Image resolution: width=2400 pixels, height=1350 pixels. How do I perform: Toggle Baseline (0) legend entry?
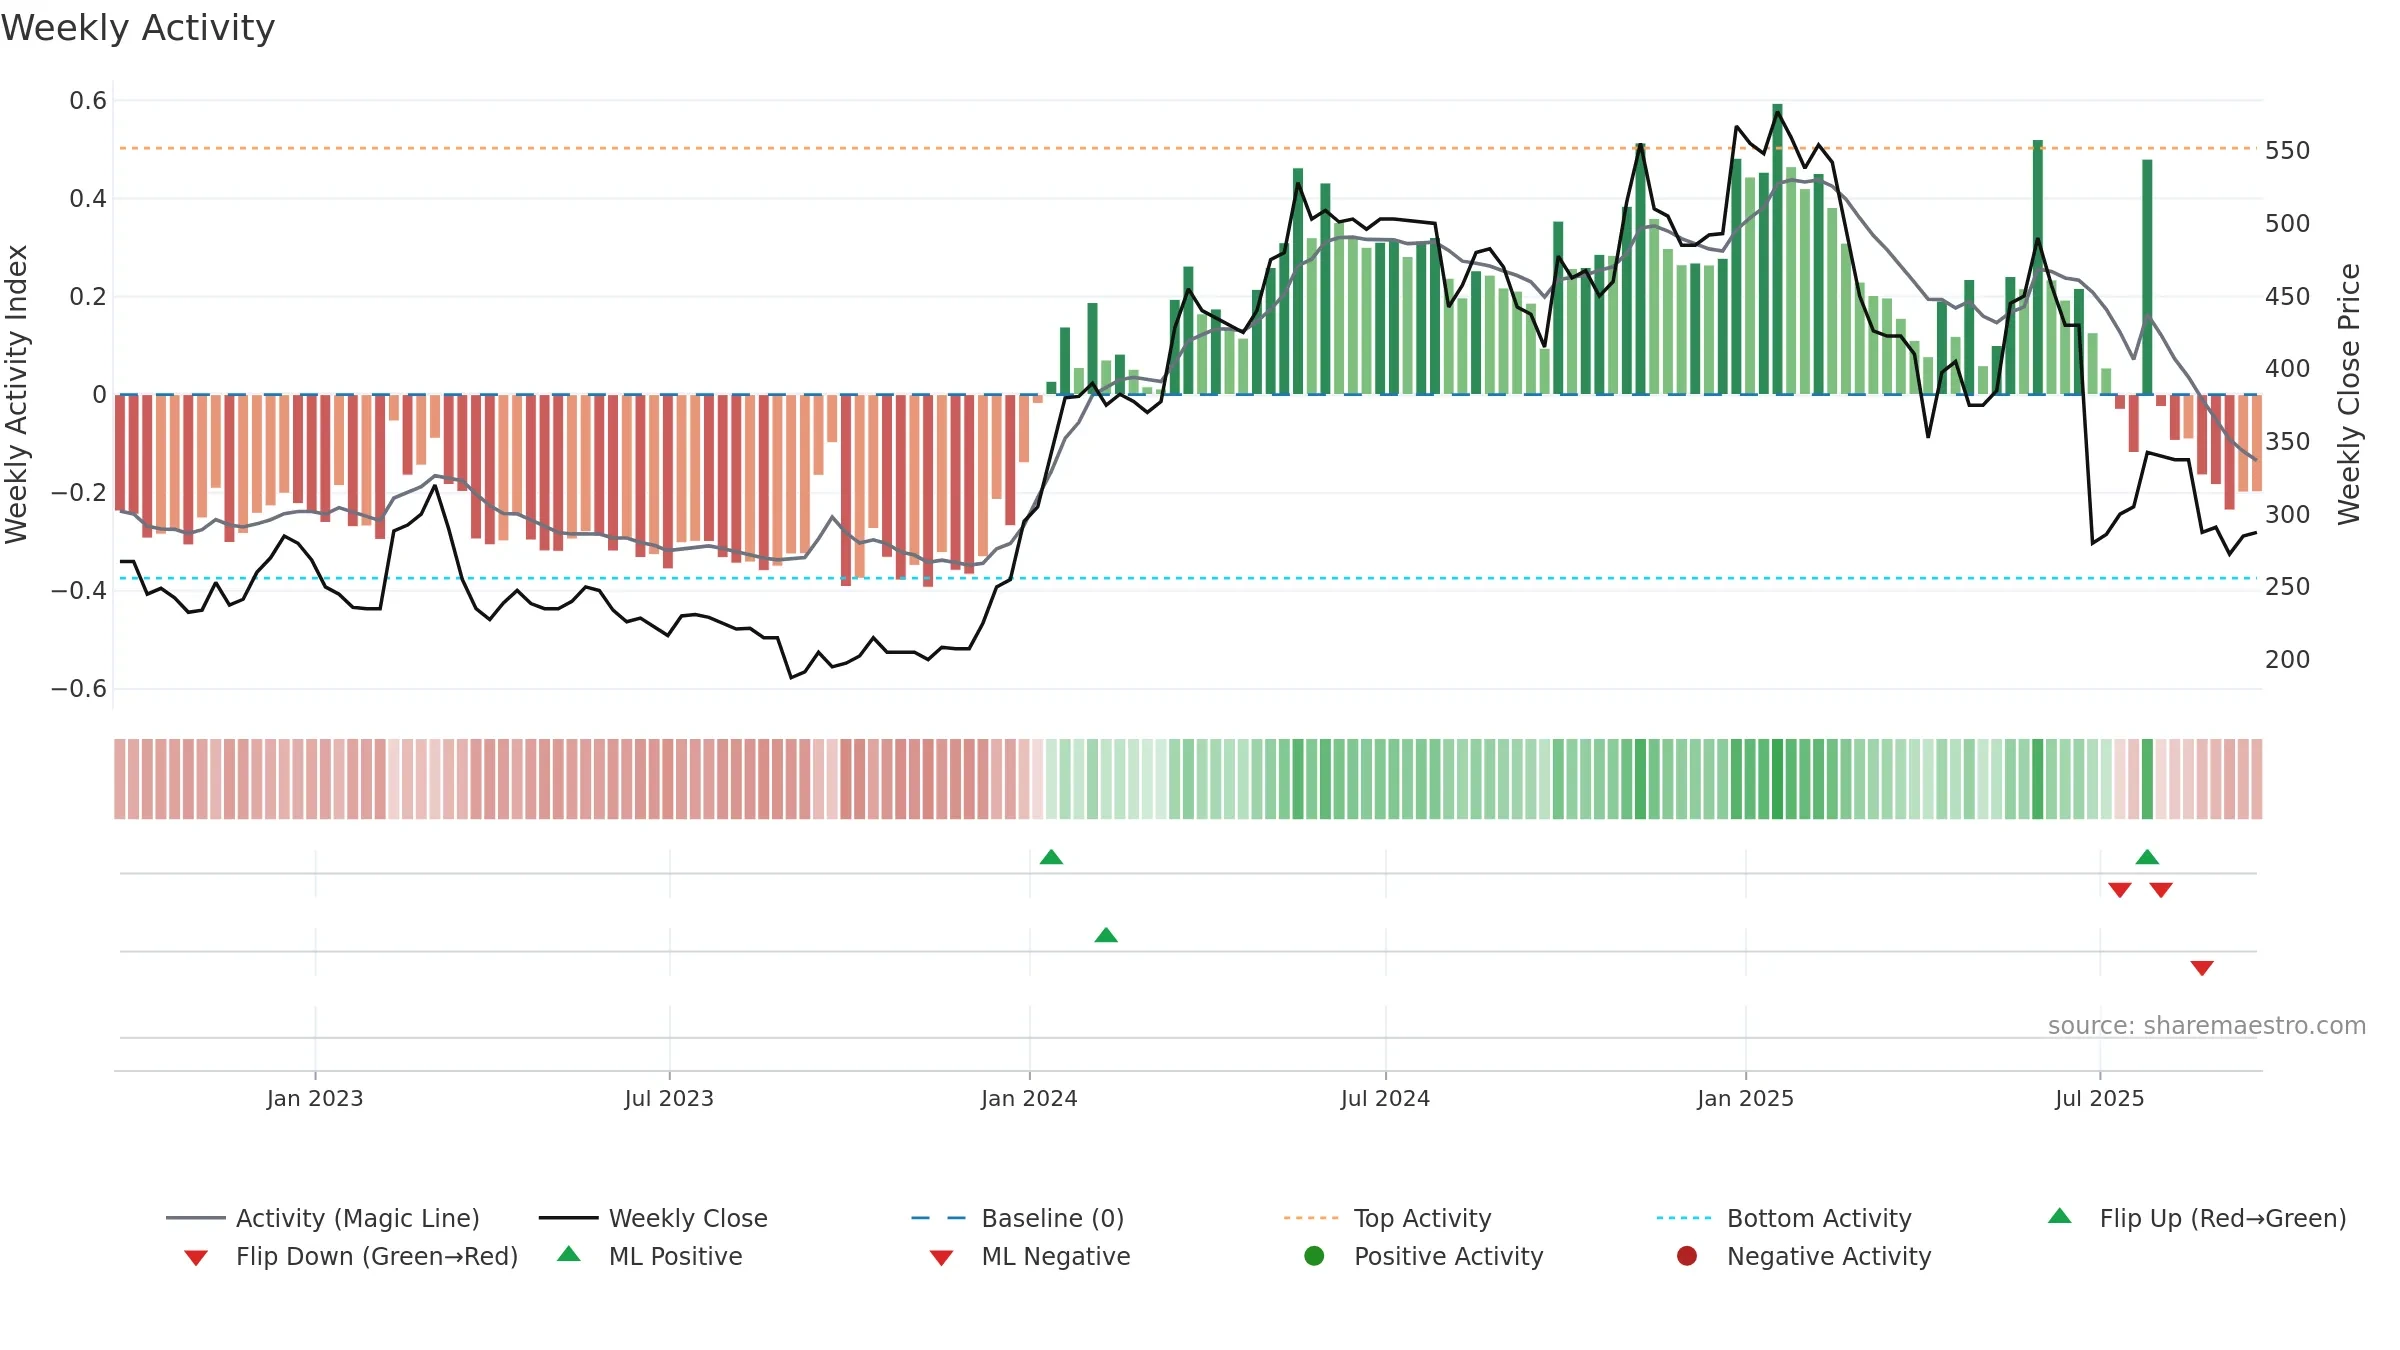[1018, 1218]
